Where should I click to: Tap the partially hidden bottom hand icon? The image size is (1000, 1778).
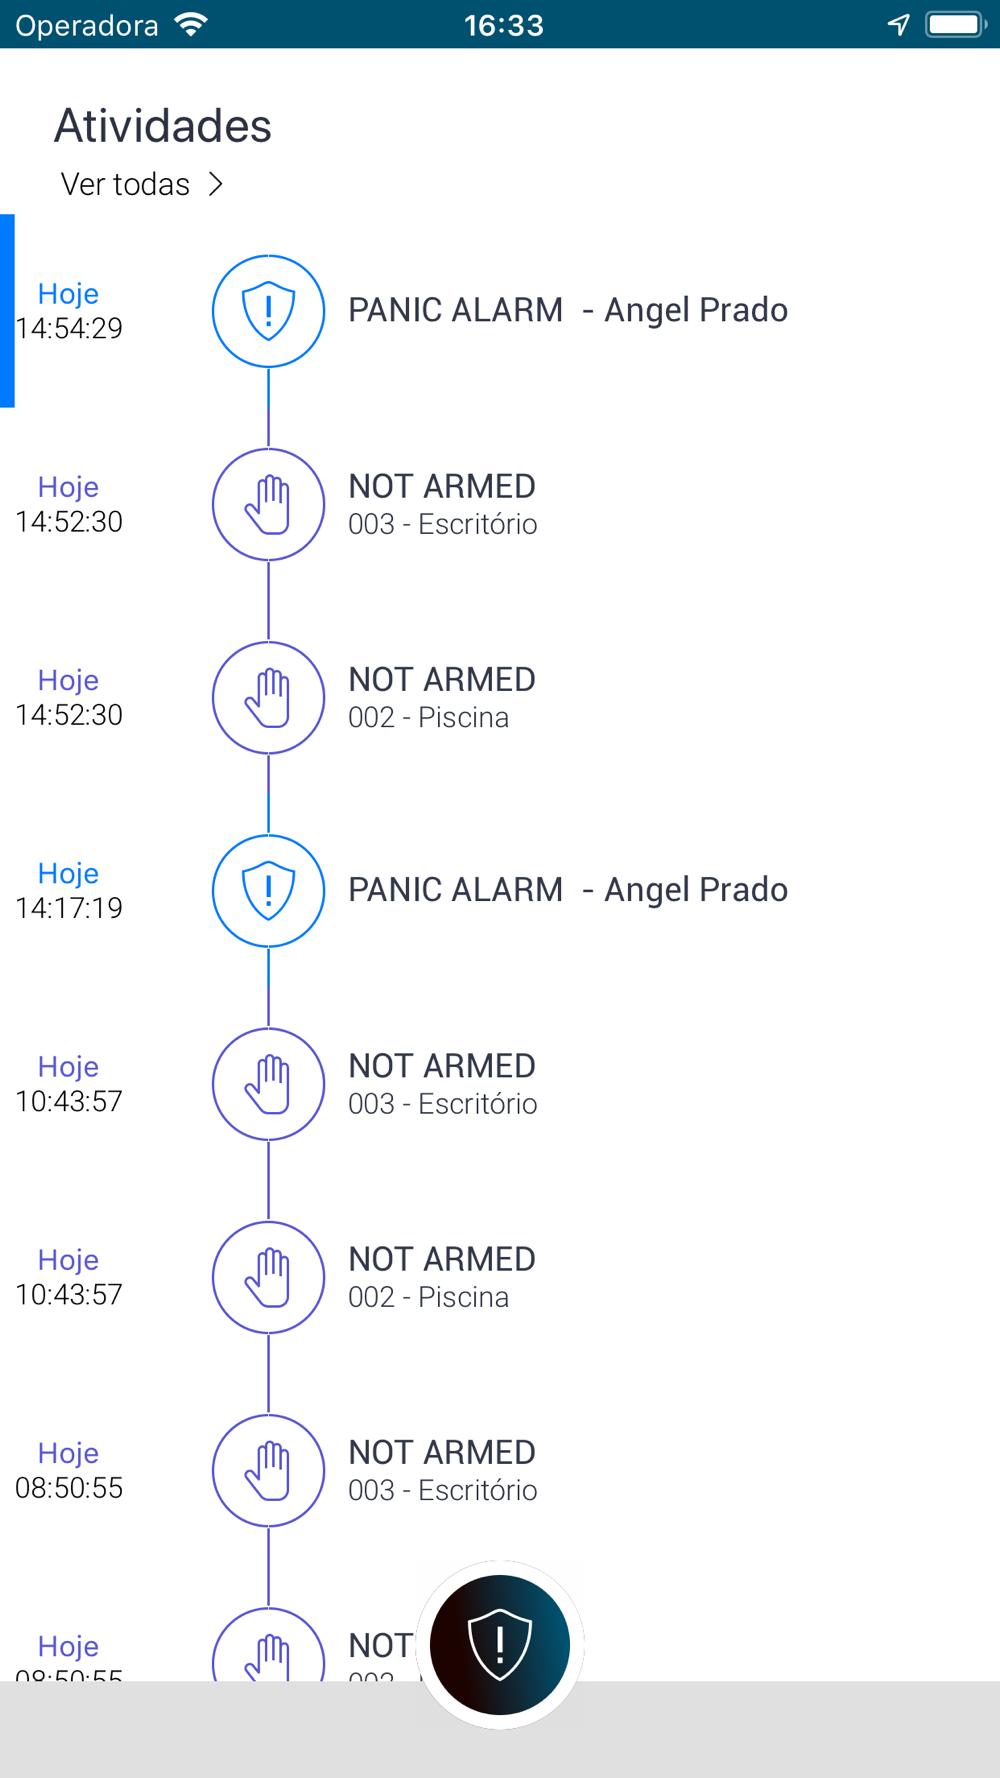tap(268, 1645)
